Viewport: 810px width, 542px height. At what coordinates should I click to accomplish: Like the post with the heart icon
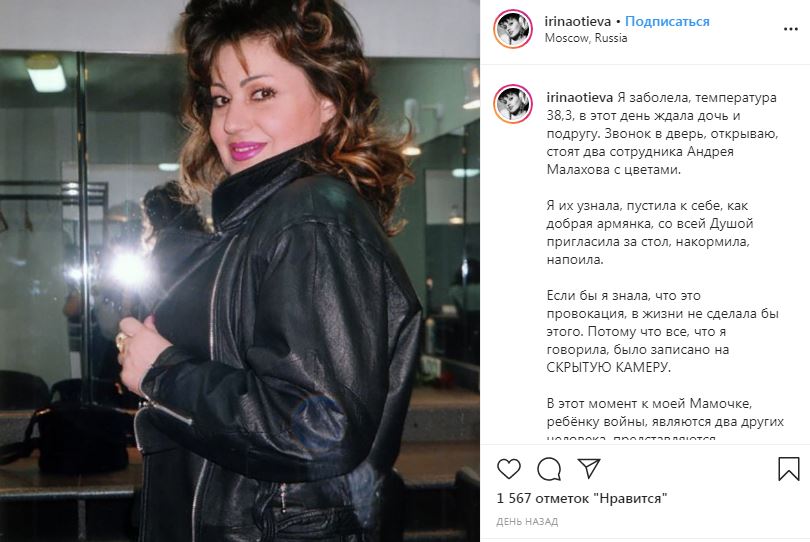coord(509,469)
